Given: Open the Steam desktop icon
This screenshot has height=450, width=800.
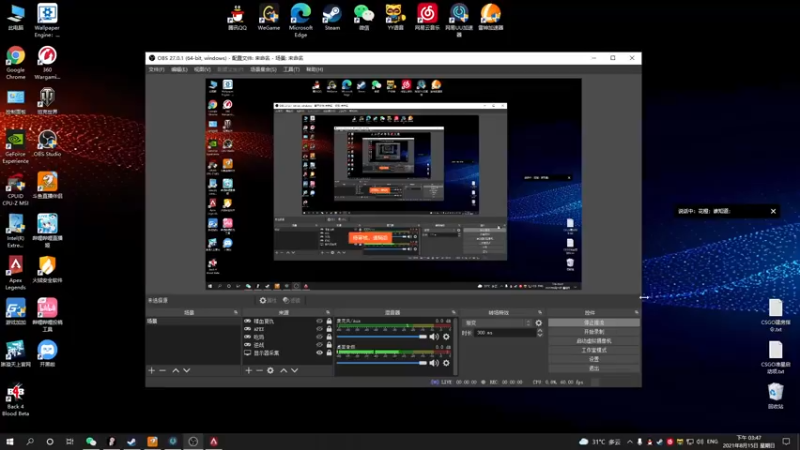Looking at the screenshot, I should 332,17.
